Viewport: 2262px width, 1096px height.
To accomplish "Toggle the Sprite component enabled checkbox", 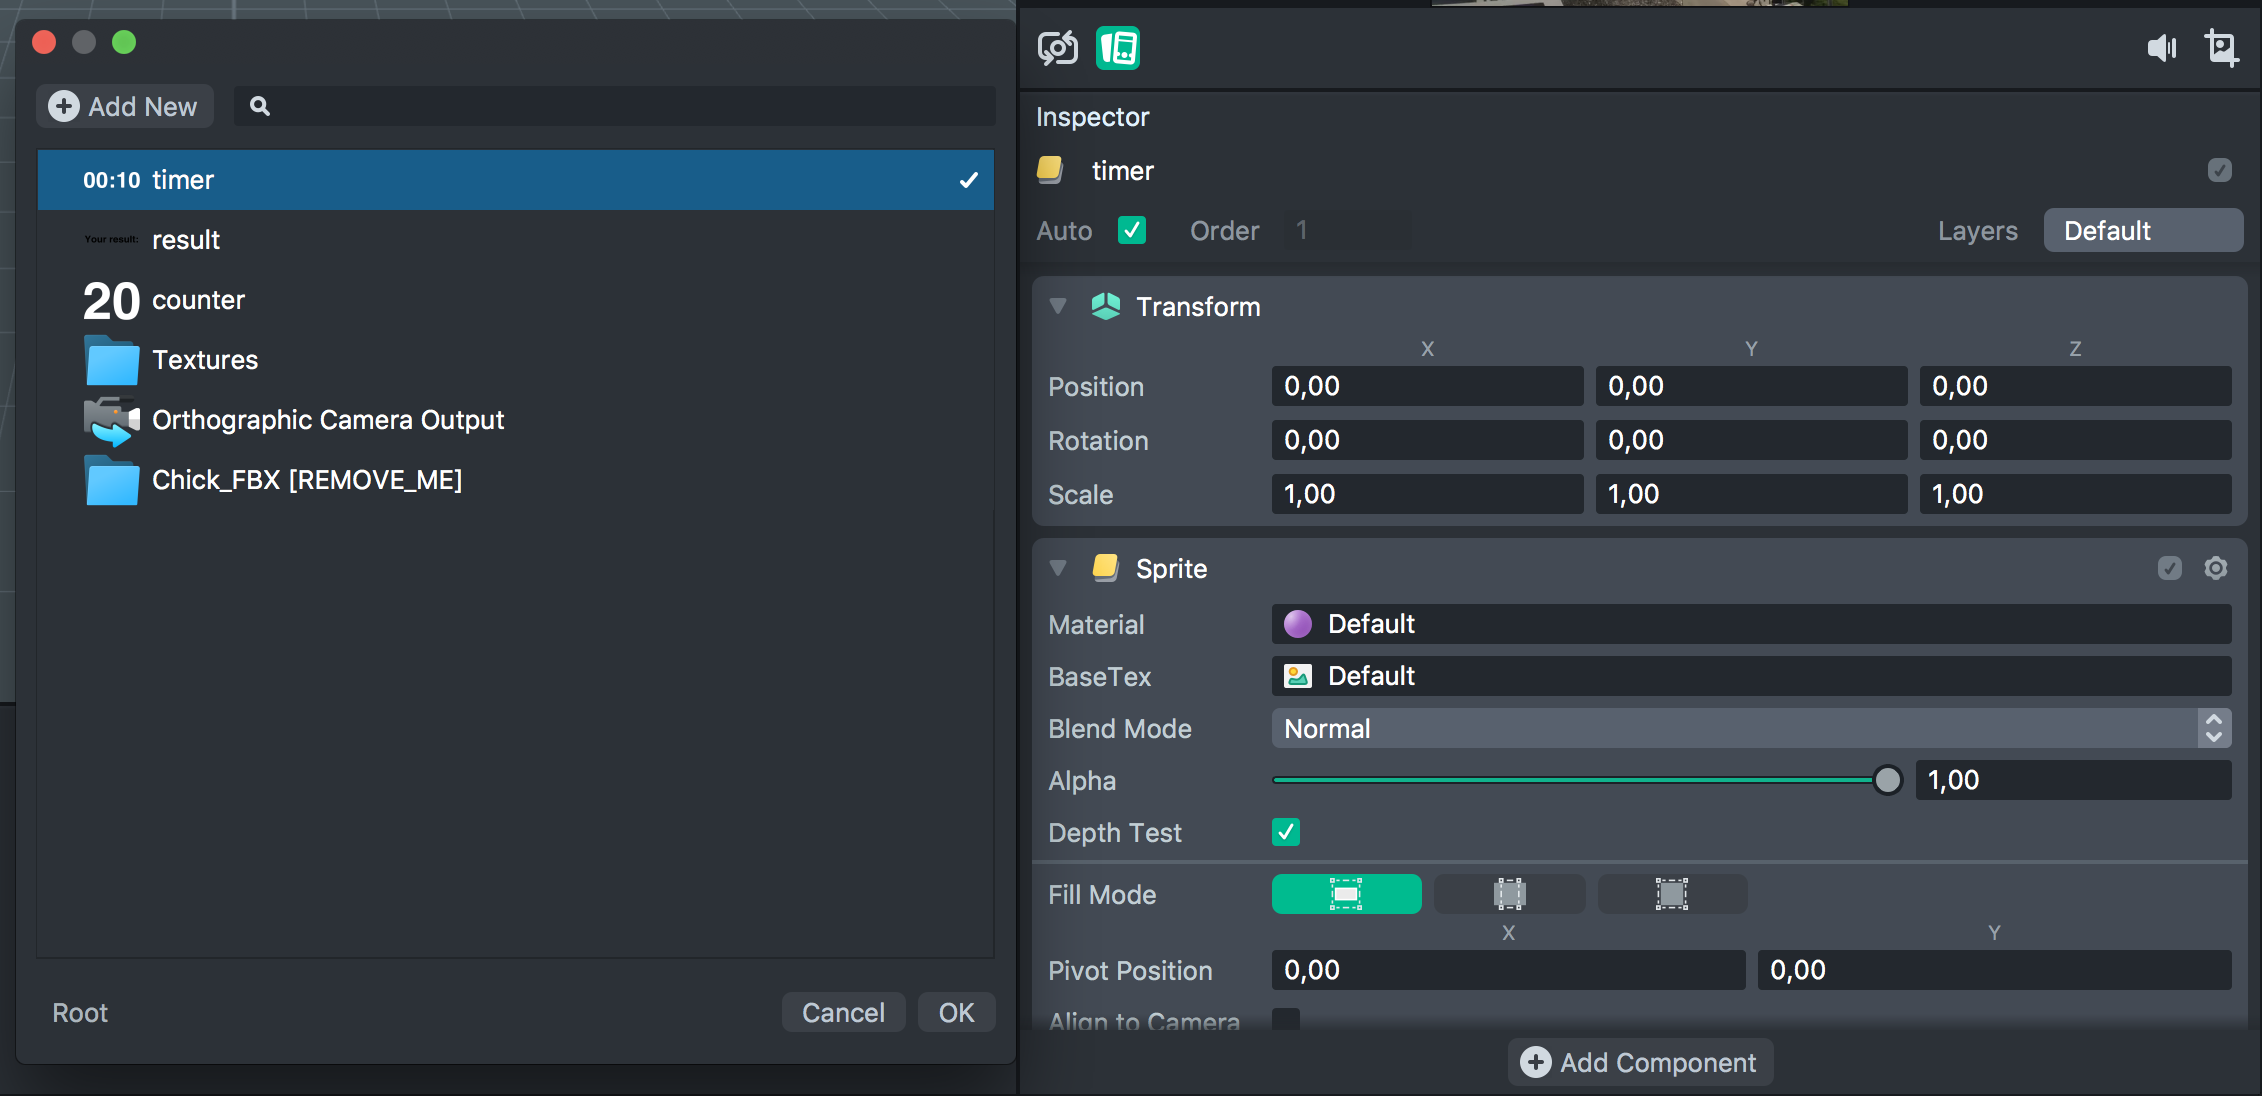I will 2169,568.
